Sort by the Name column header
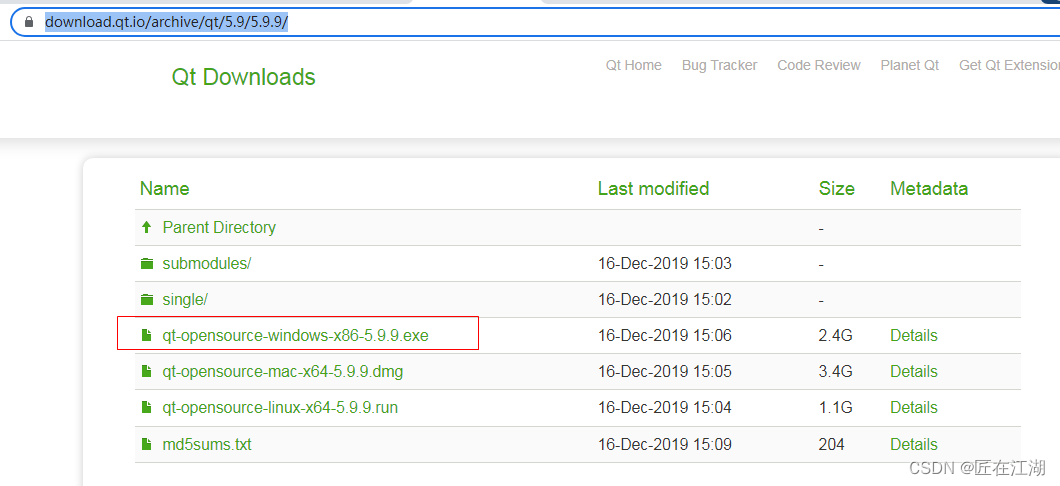Screen dimensions: 1060x486 [164, 188]
